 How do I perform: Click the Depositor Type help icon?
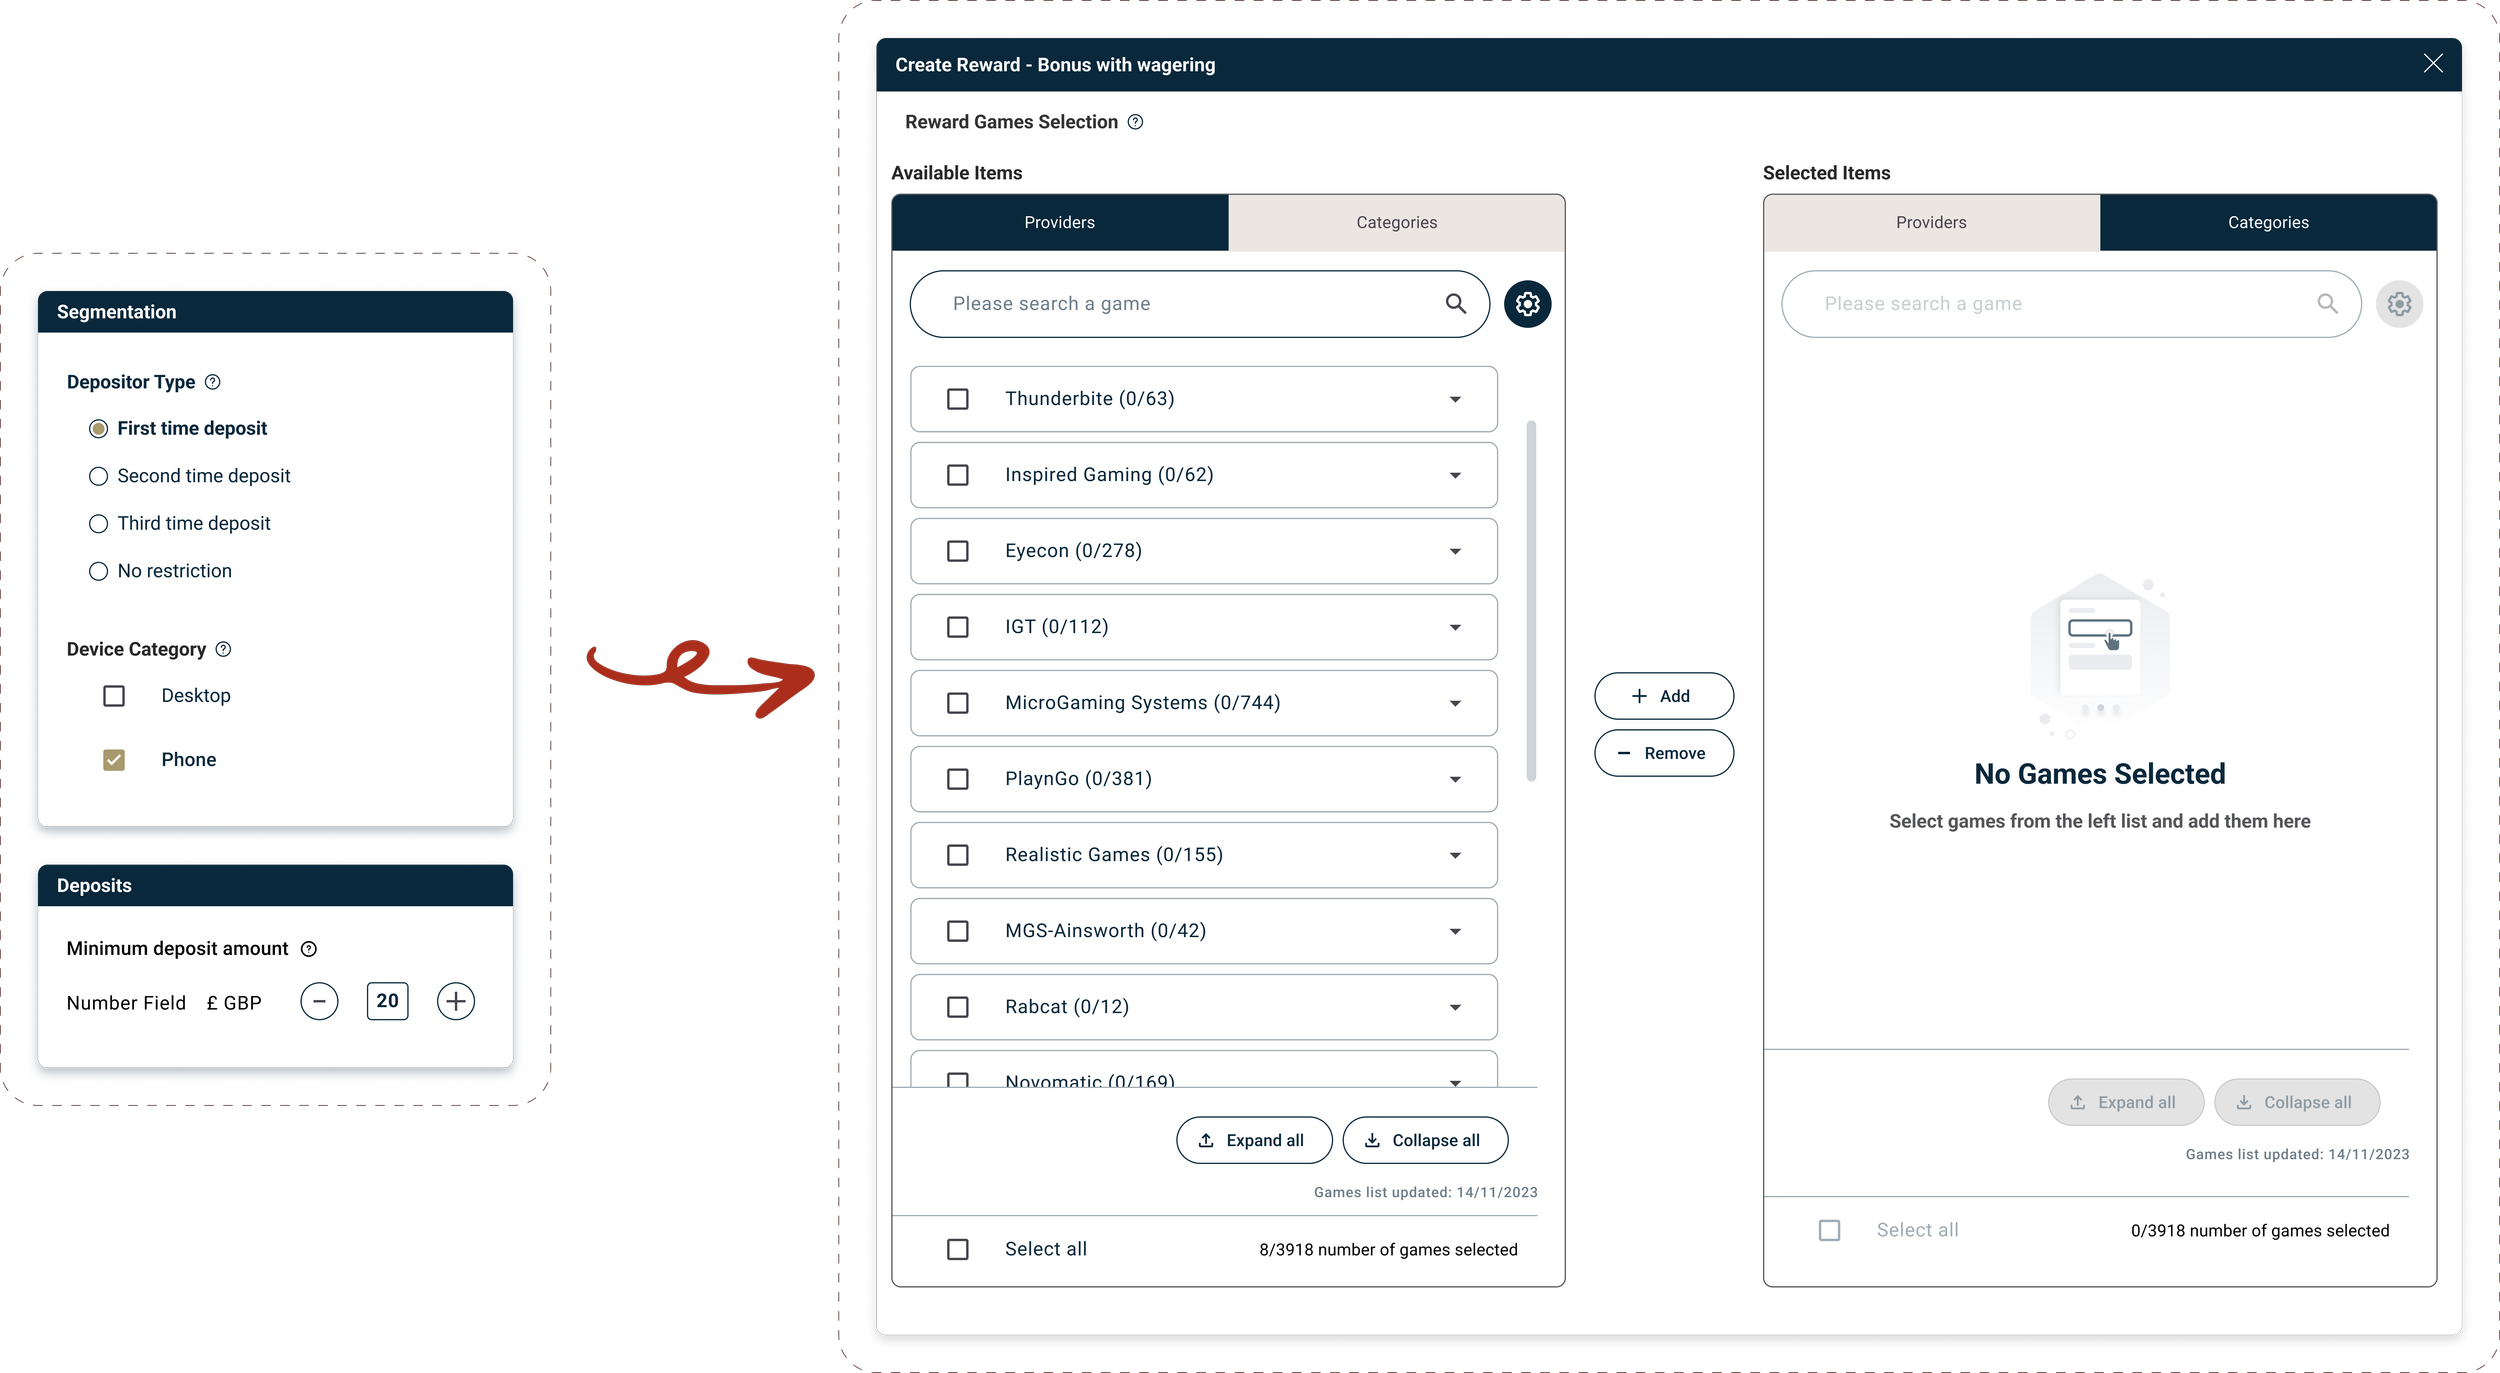pos(212,382)
